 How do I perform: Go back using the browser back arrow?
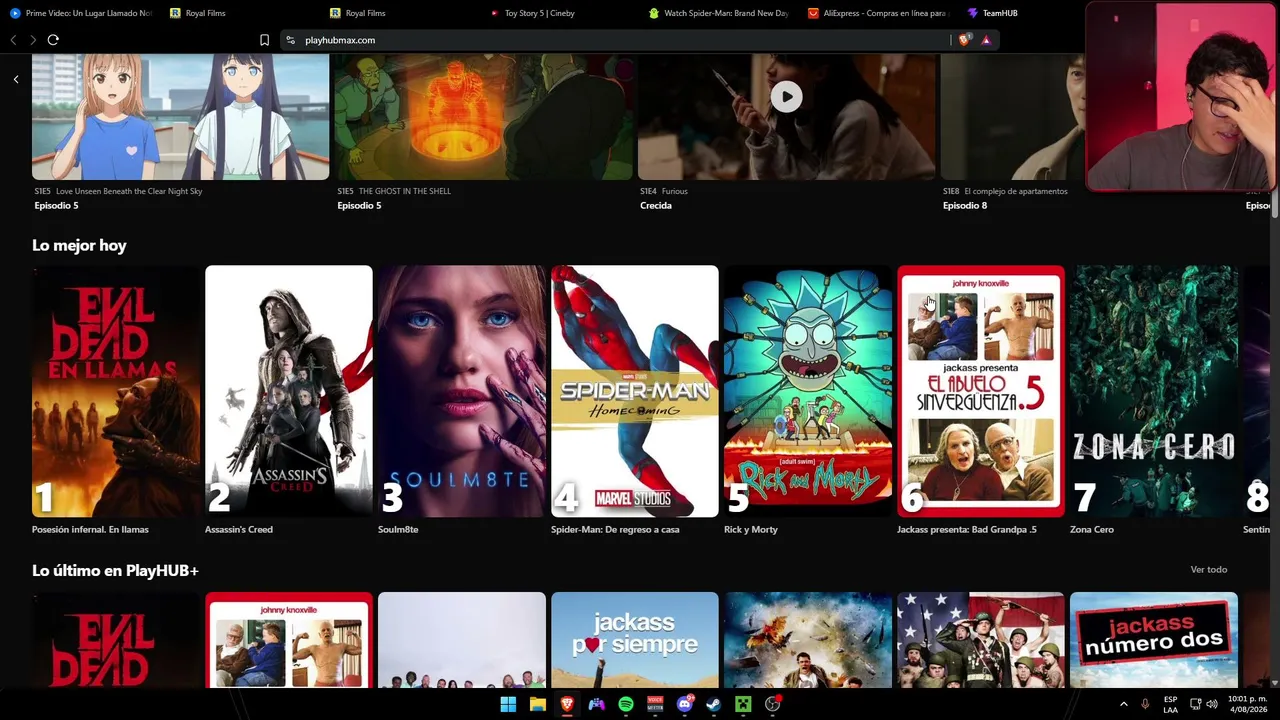[x=13, y=40]
